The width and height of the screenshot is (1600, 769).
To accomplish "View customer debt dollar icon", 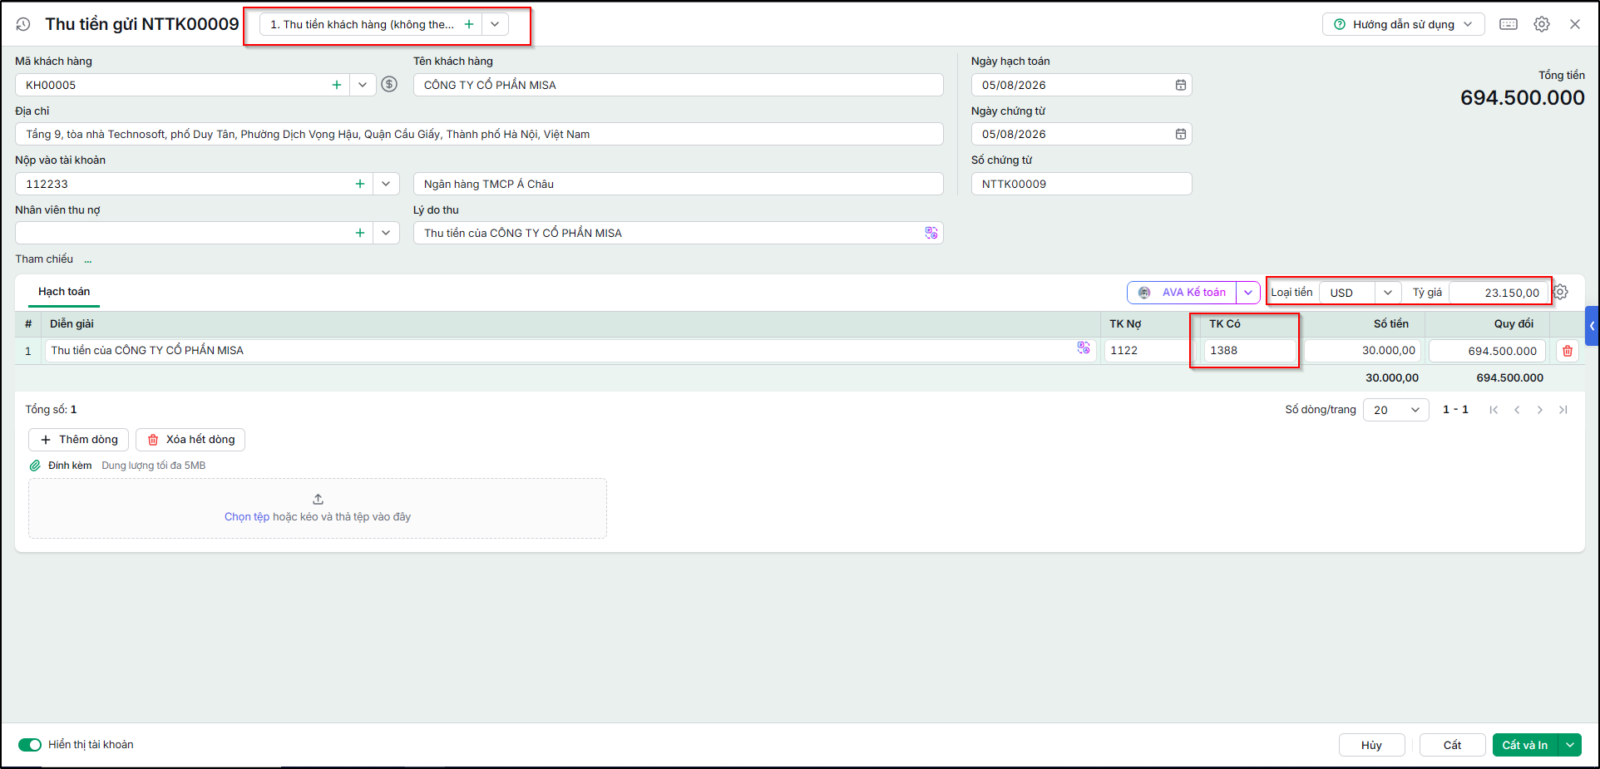I will pyautogui.click(x=390, y=84).
